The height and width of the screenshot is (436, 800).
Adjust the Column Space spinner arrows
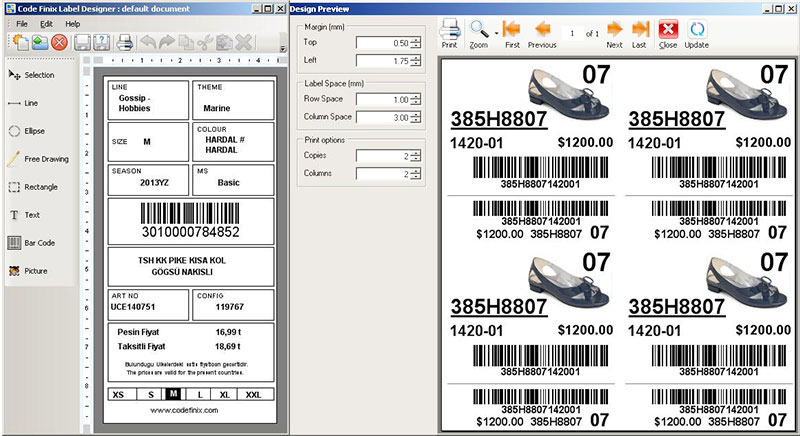click(x=416, y=118)
